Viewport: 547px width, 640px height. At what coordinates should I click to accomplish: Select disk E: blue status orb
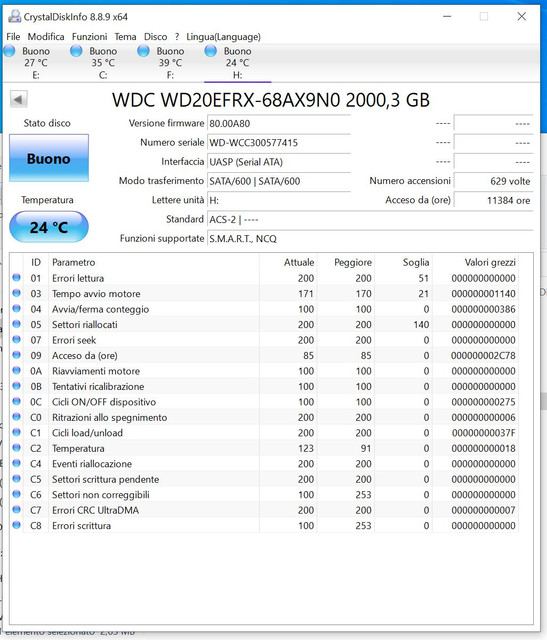click(9, 51)
